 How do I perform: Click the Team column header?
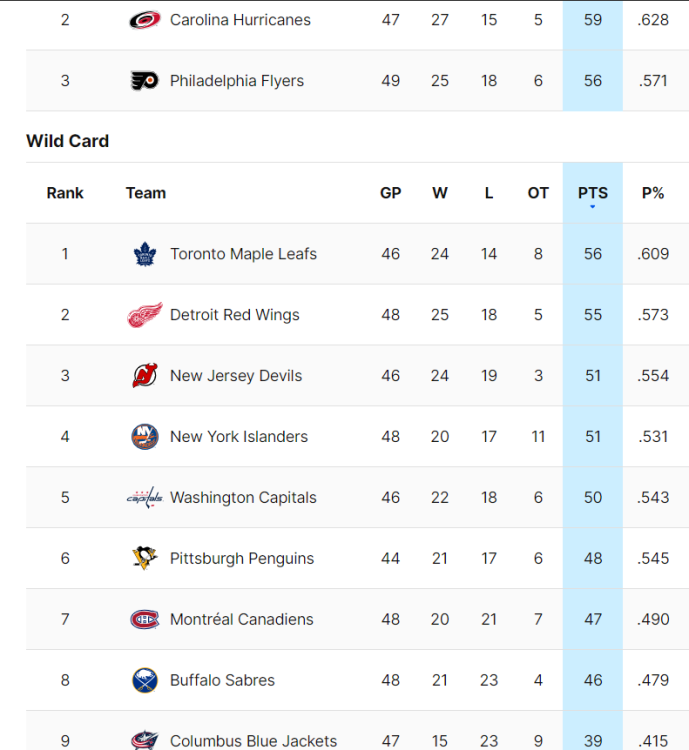(x=146, y=193)
